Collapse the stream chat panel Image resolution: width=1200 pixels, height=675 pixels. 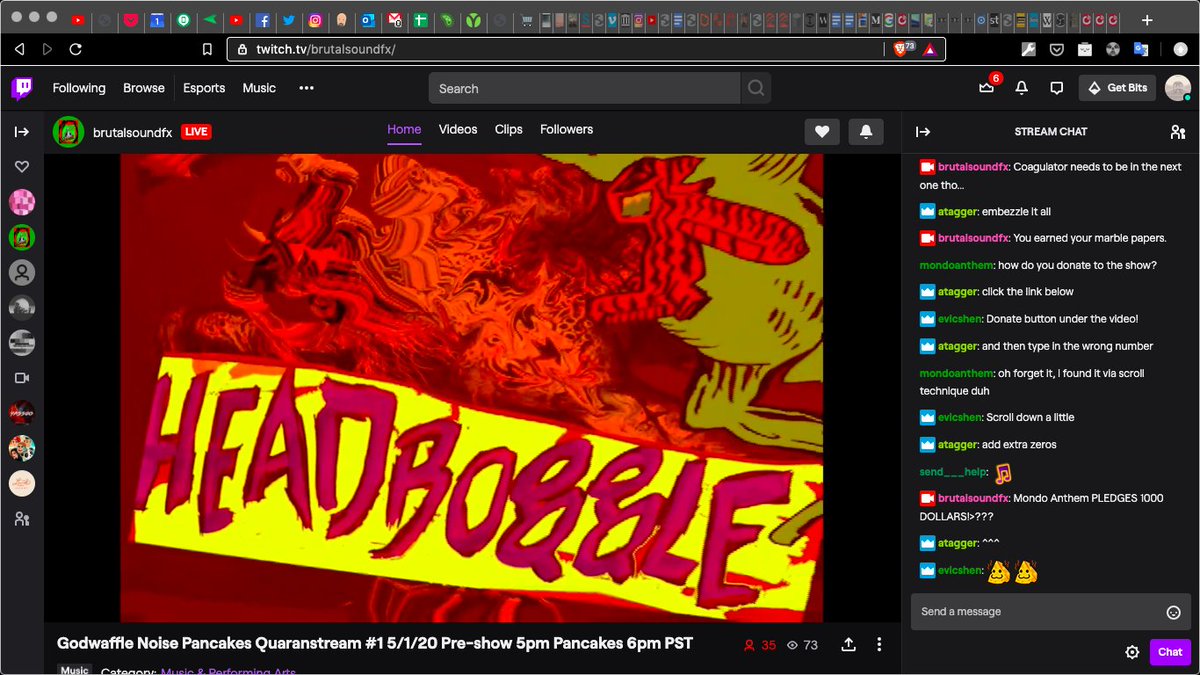923,132
